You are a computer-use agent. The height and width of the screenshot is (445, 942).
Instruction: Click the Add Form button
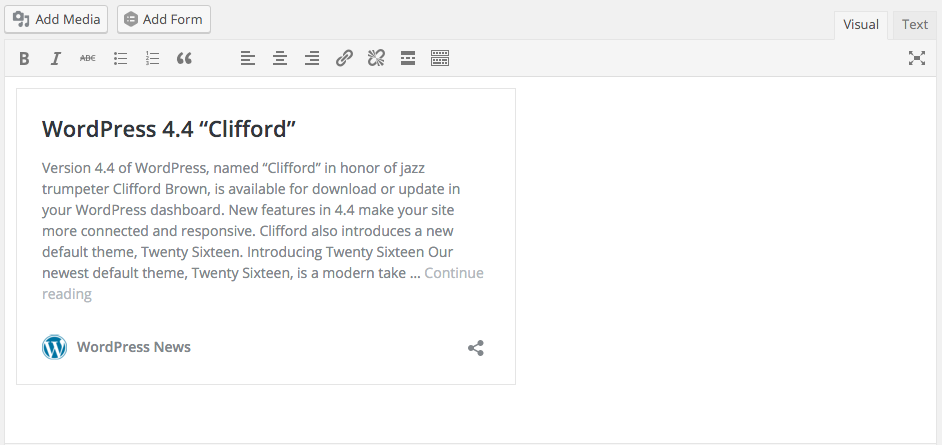click(164, 19)
